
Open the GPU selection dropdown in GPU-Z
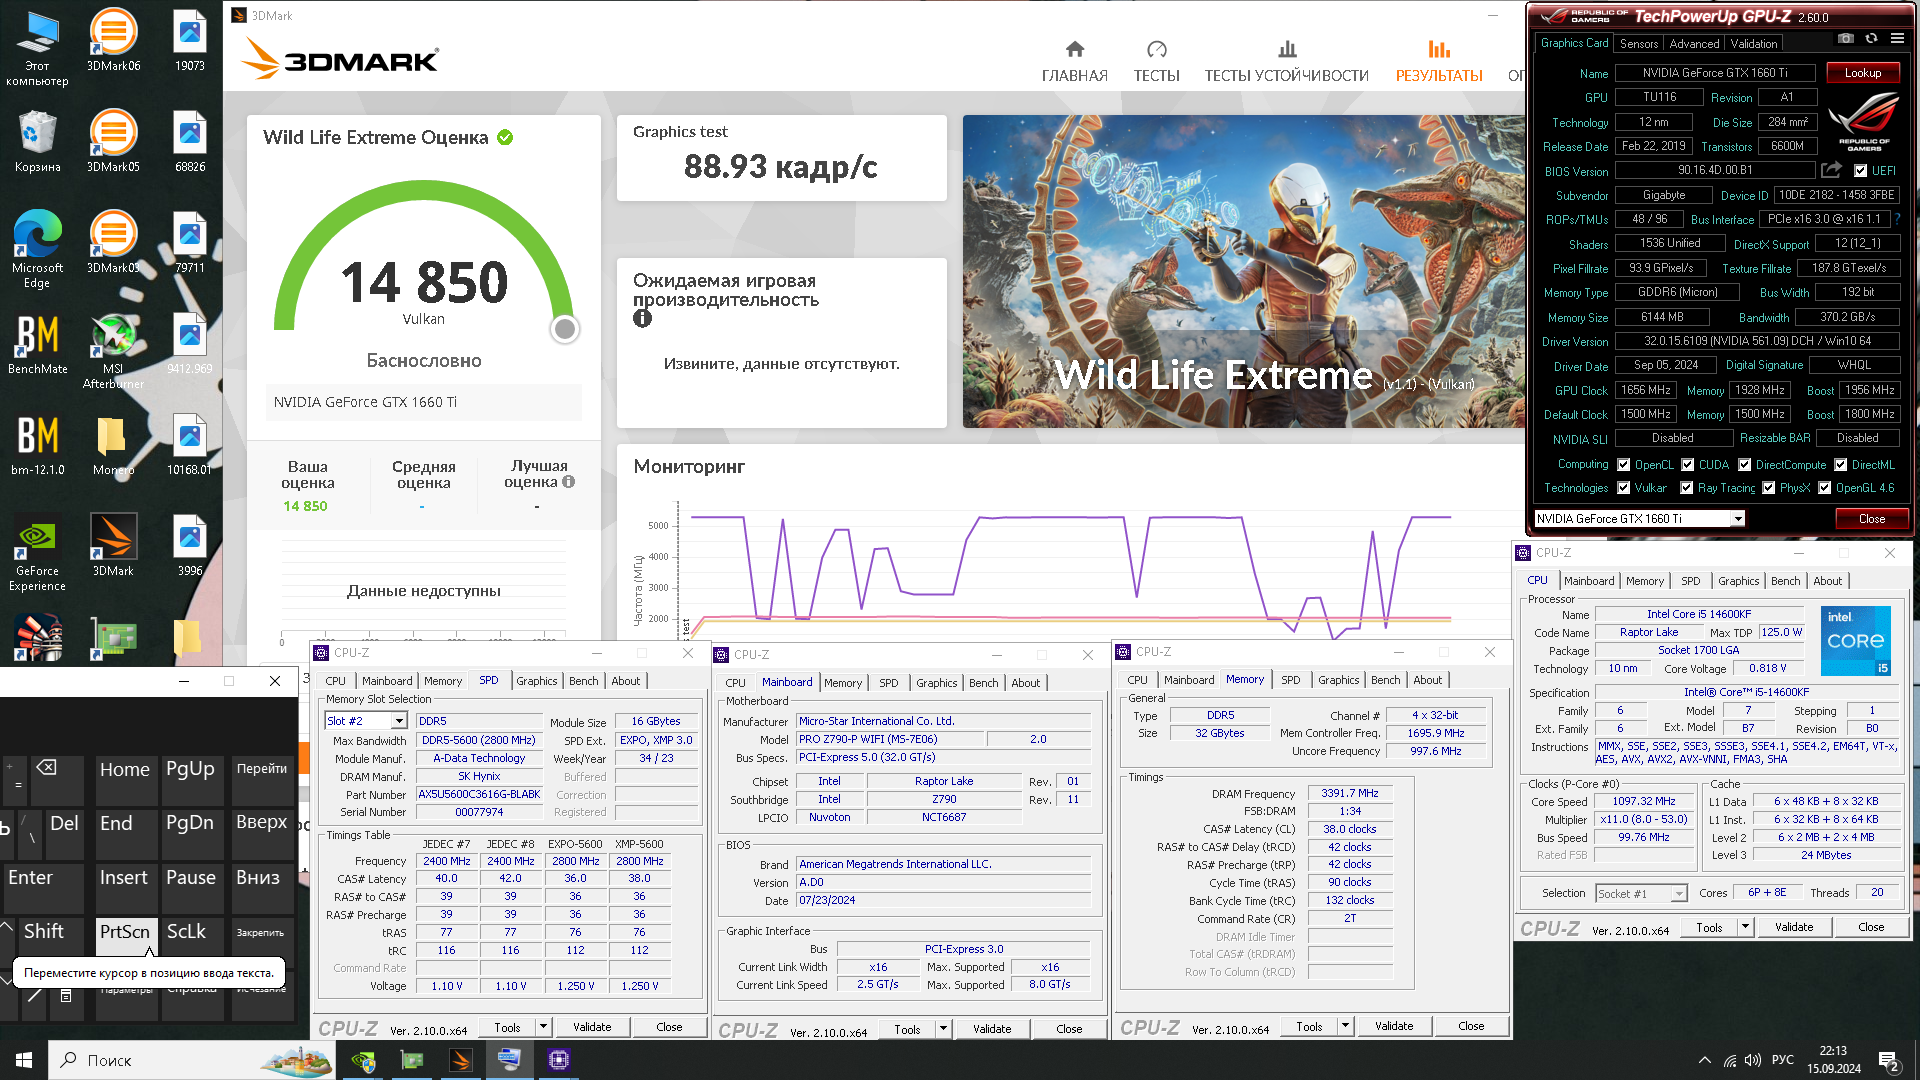click(x=1738, y=519)
